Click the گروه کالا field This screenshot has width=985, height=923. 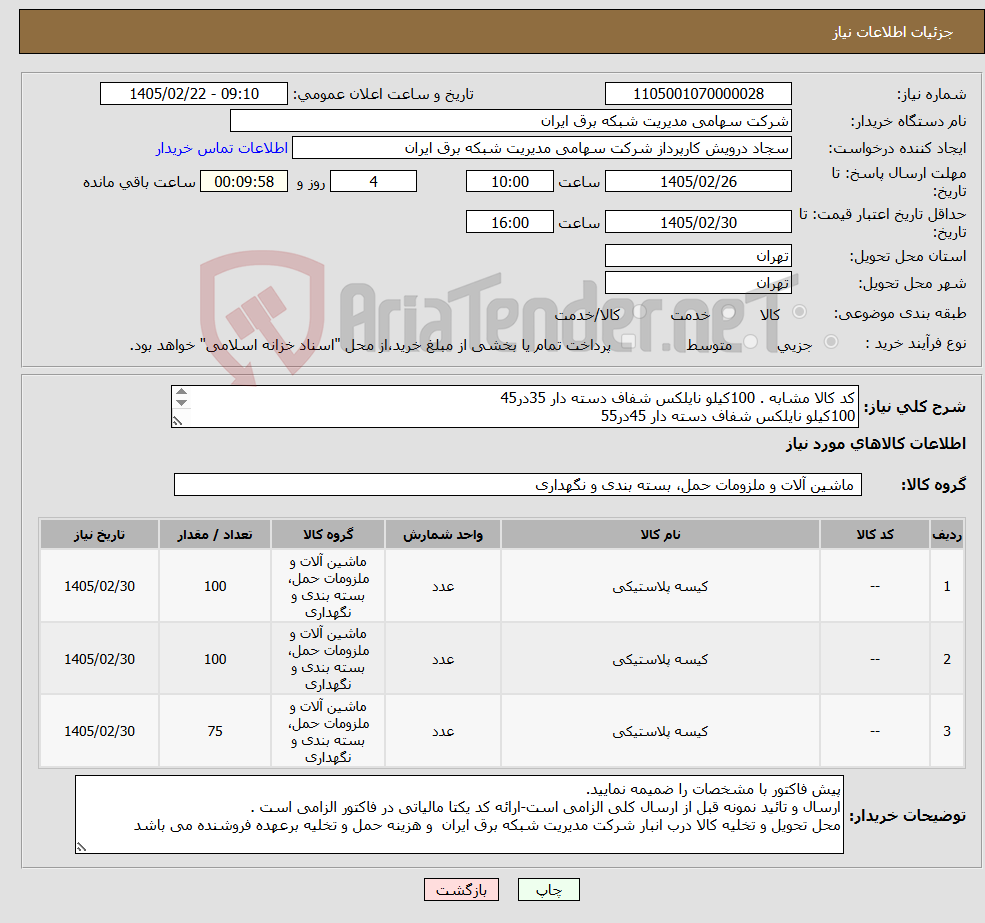pos(518,484)
